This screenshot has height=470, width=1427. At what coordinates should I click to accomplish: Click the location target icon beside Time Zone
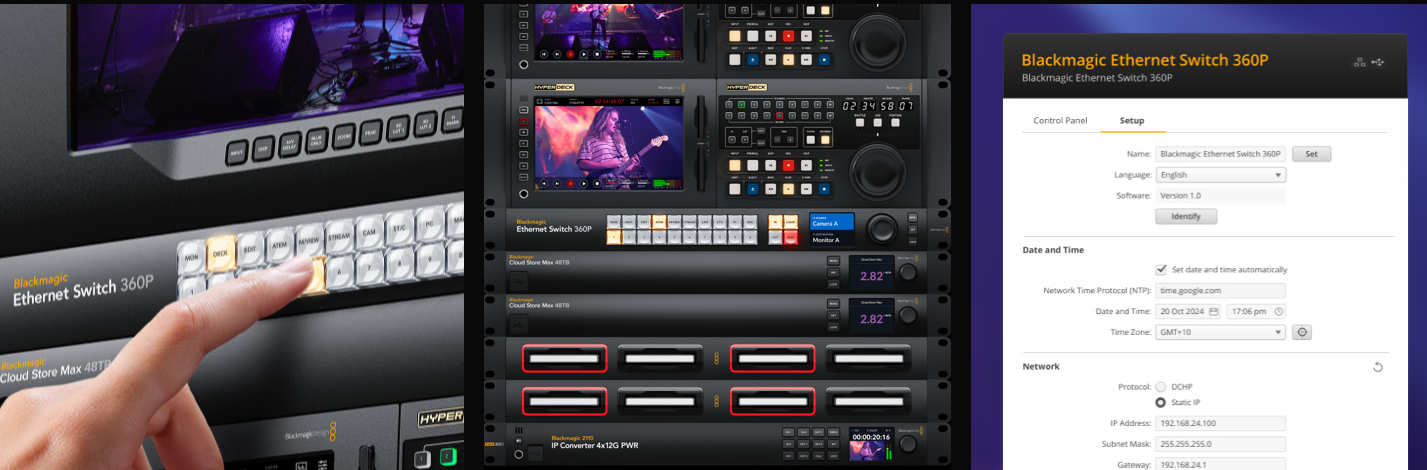(x=1302, y=332)
